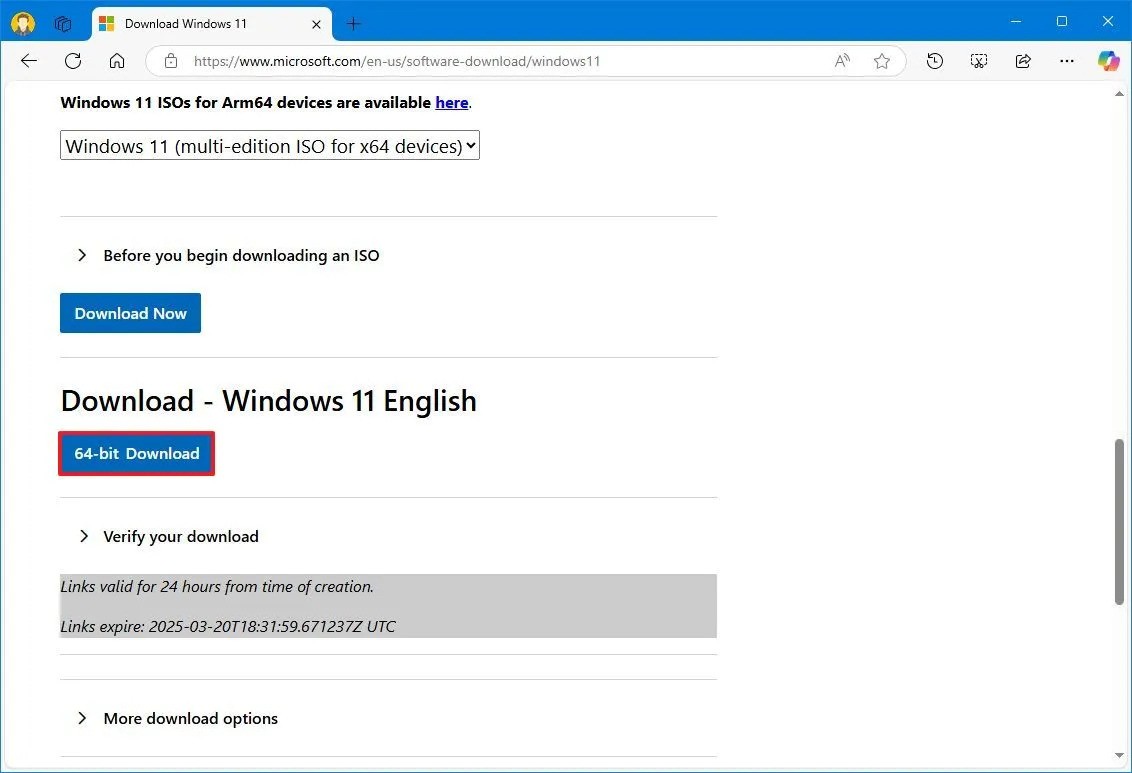The image size is (1132, 773).
Task: Click the "64-bit Download" button
Action: 136,453
